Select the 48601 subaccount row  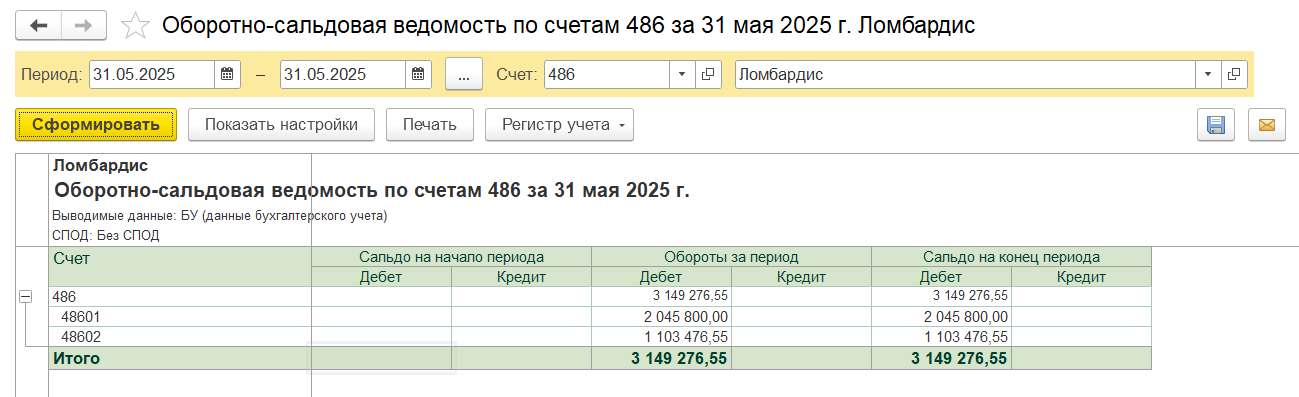coord(600,317)
